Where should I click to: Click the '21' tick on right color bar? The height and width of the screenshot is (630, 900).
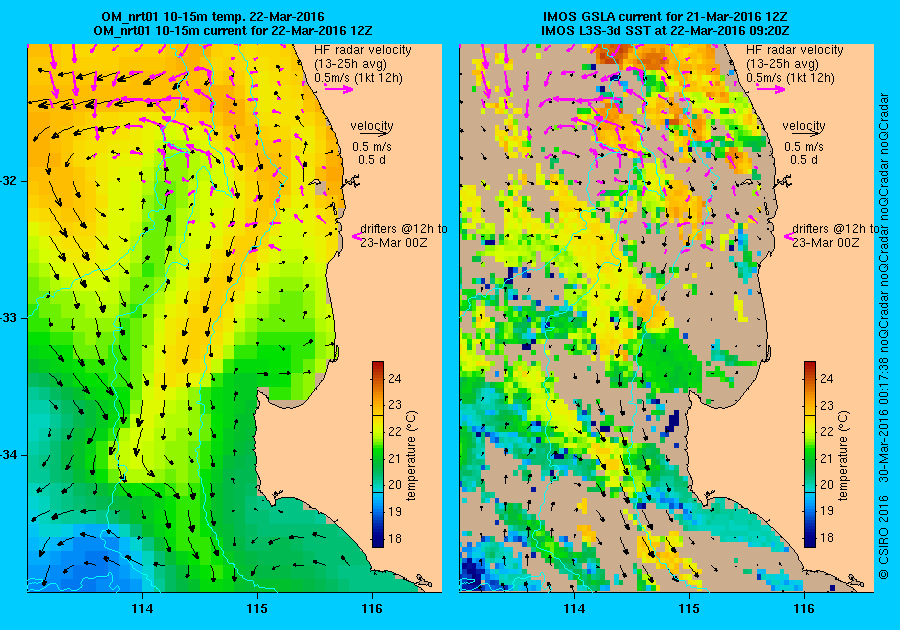(827, 458)
